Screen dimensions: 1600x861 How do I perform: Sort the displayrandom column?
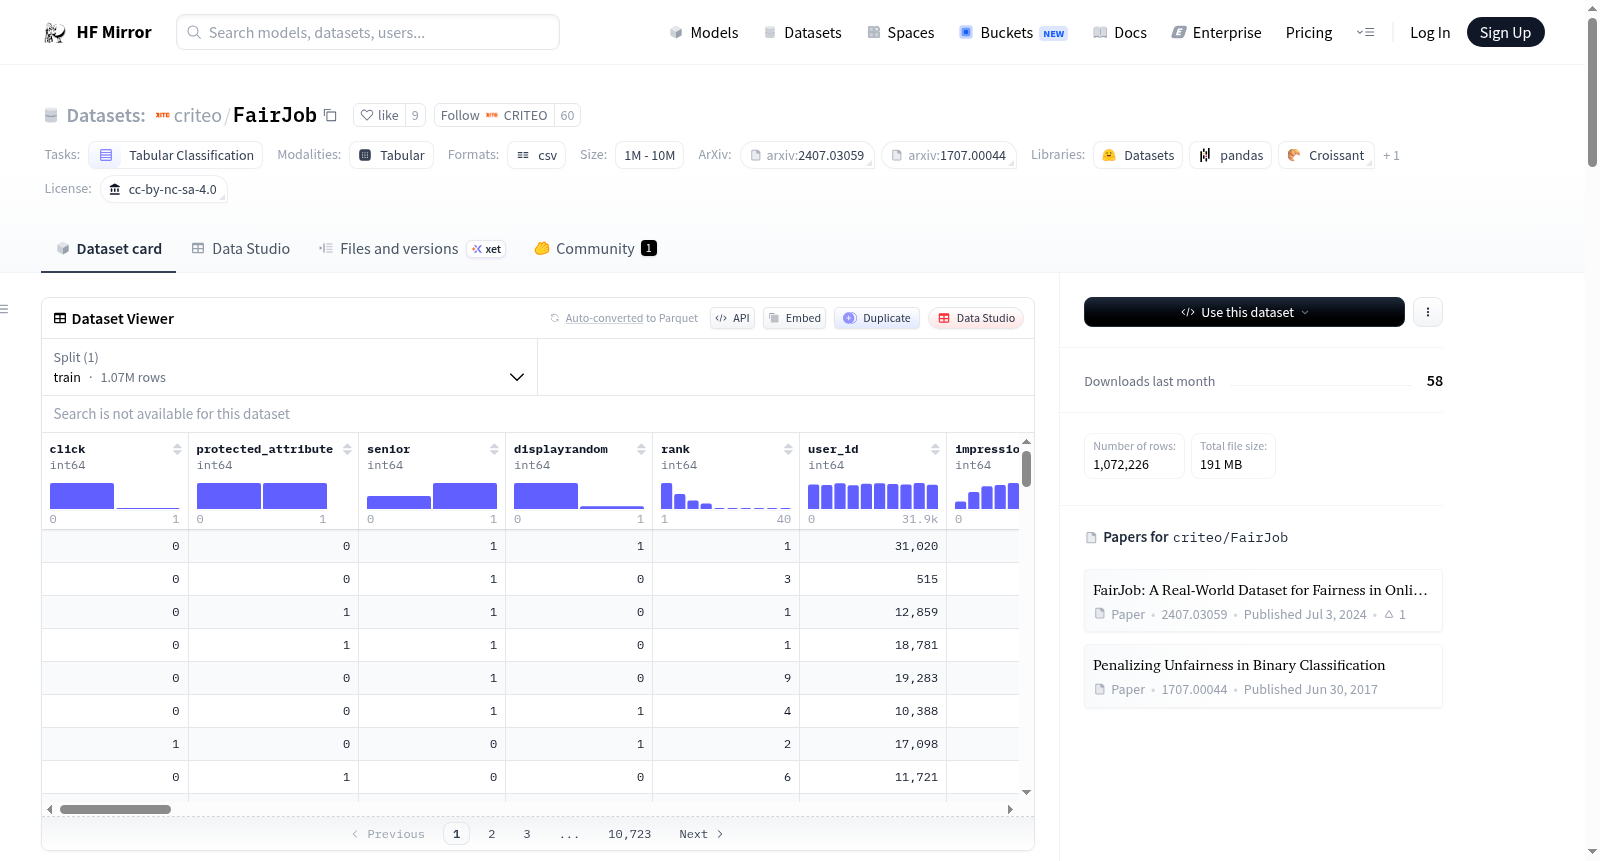click(x=641, y=449)
